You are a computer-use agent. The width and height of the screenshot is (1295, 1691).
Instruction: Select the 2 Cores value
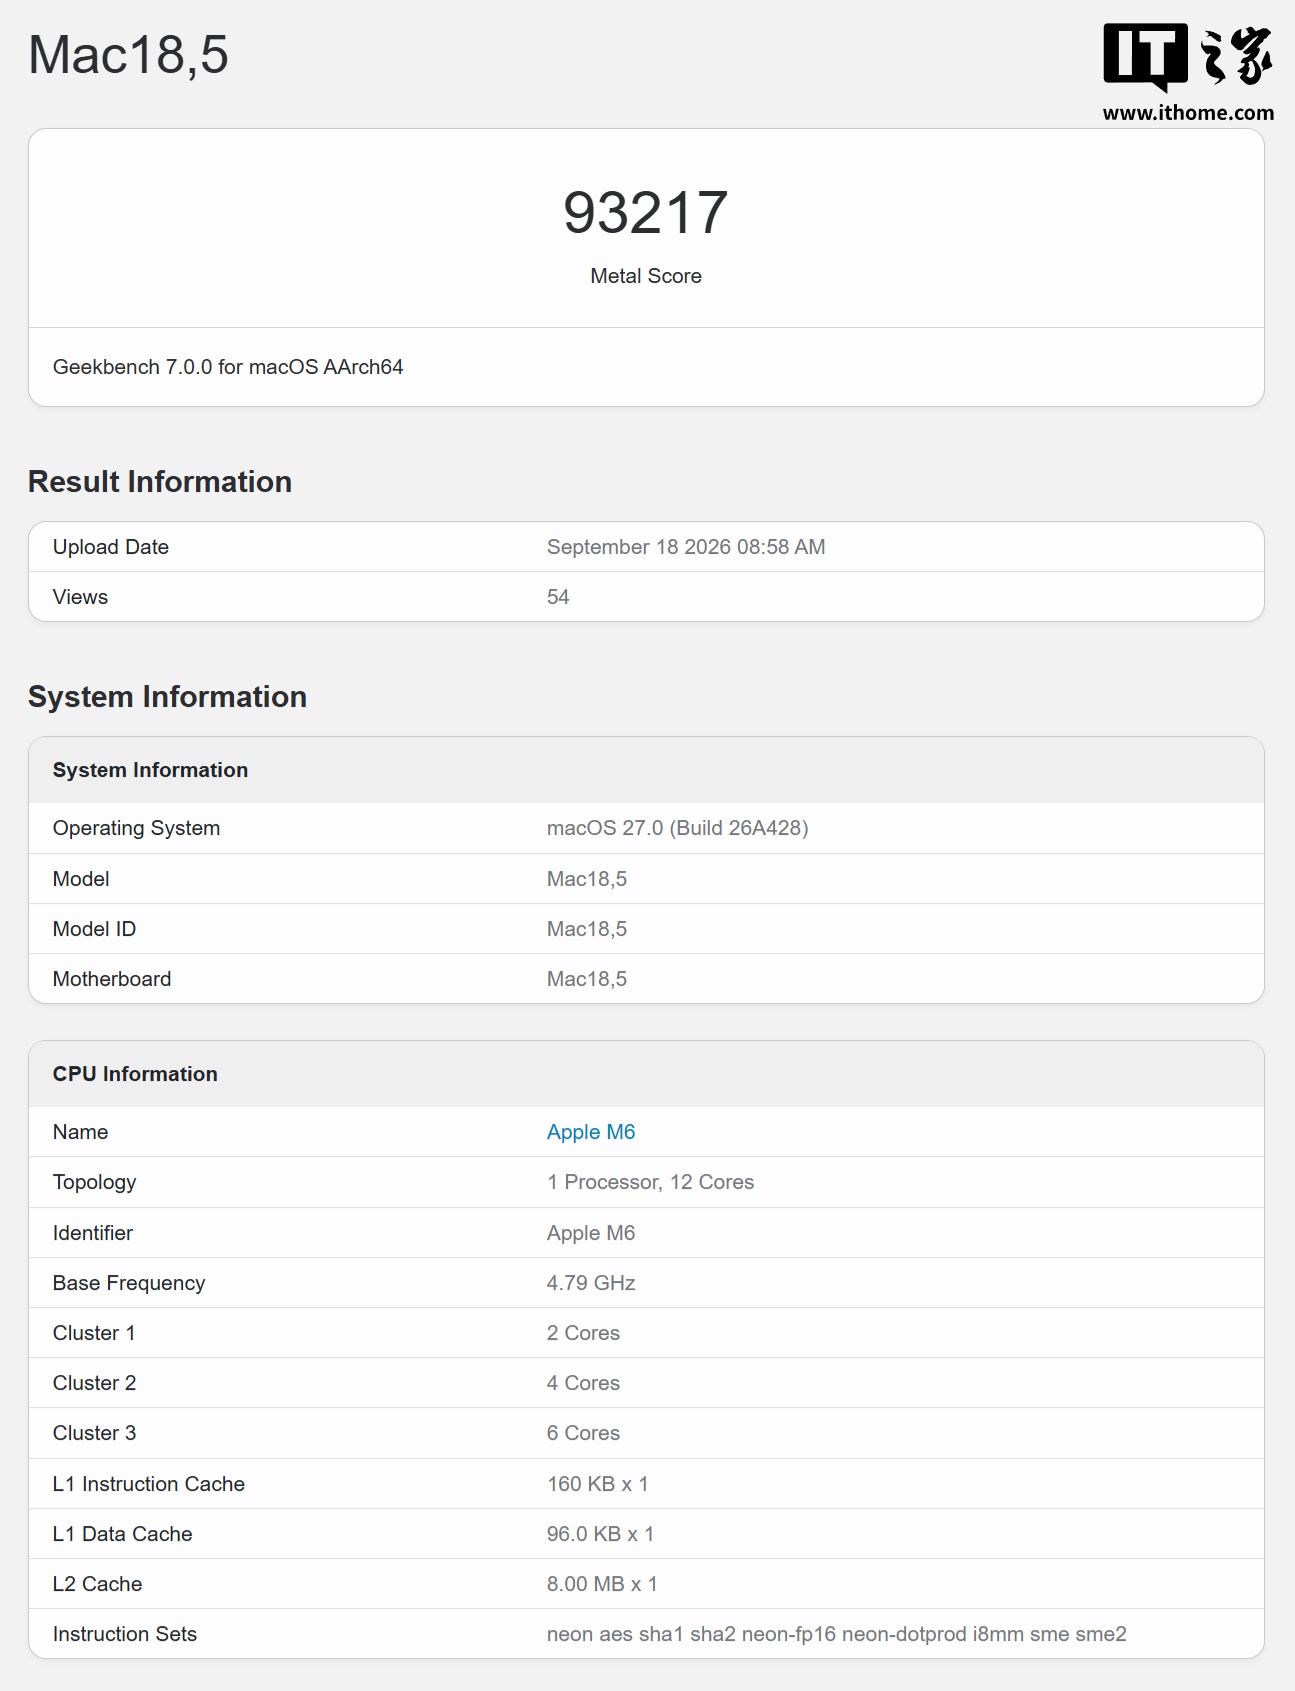coord(583,1333)
